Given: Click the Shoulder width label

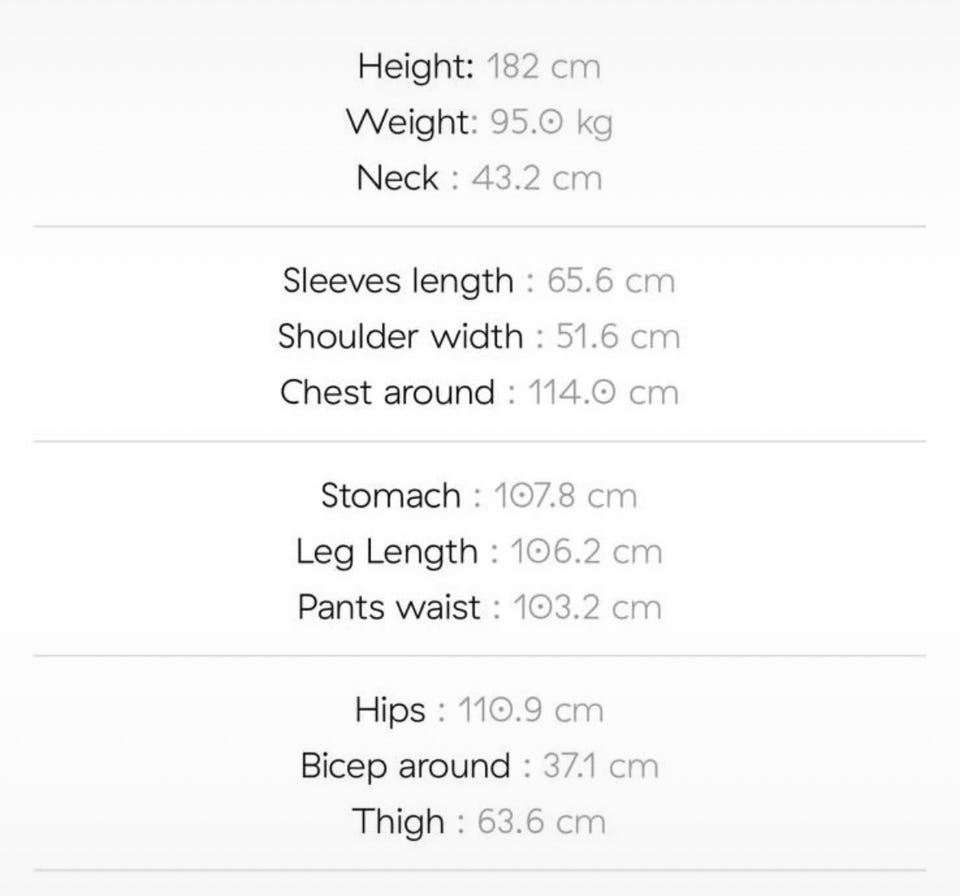Looking at the screenshot, I should pos(400,336).
